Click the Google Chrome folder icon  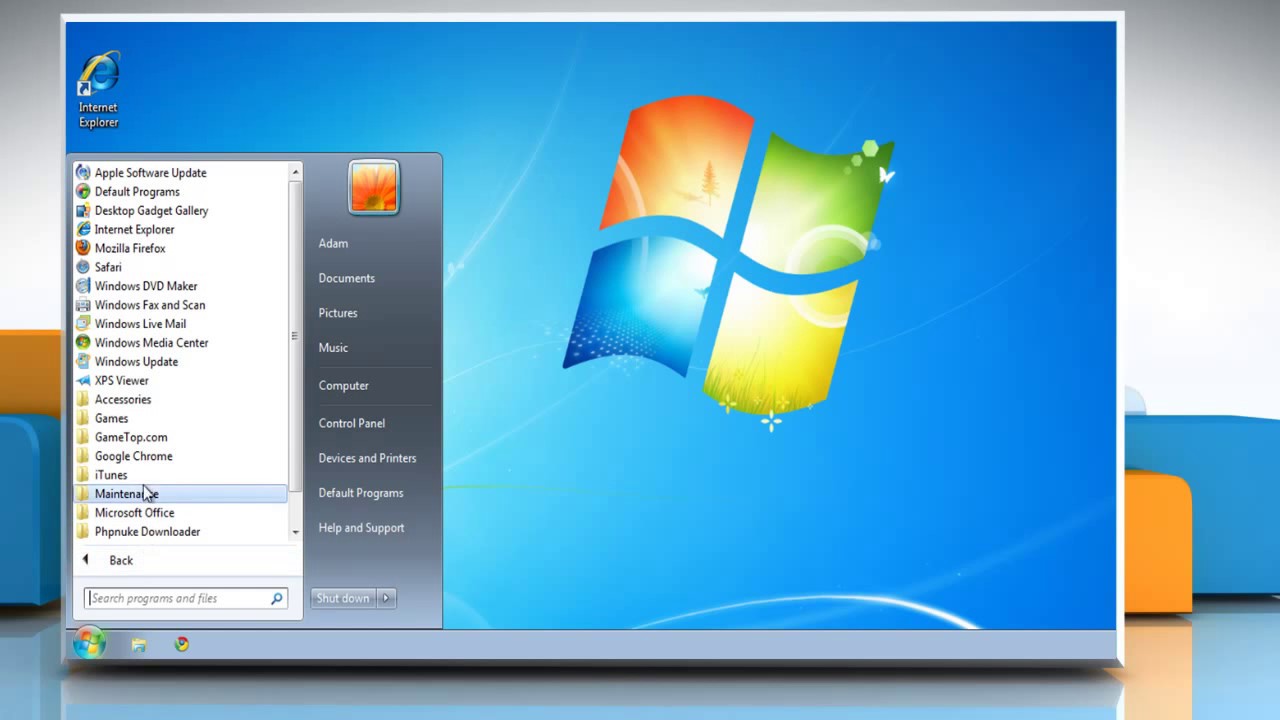click(83, 457)
